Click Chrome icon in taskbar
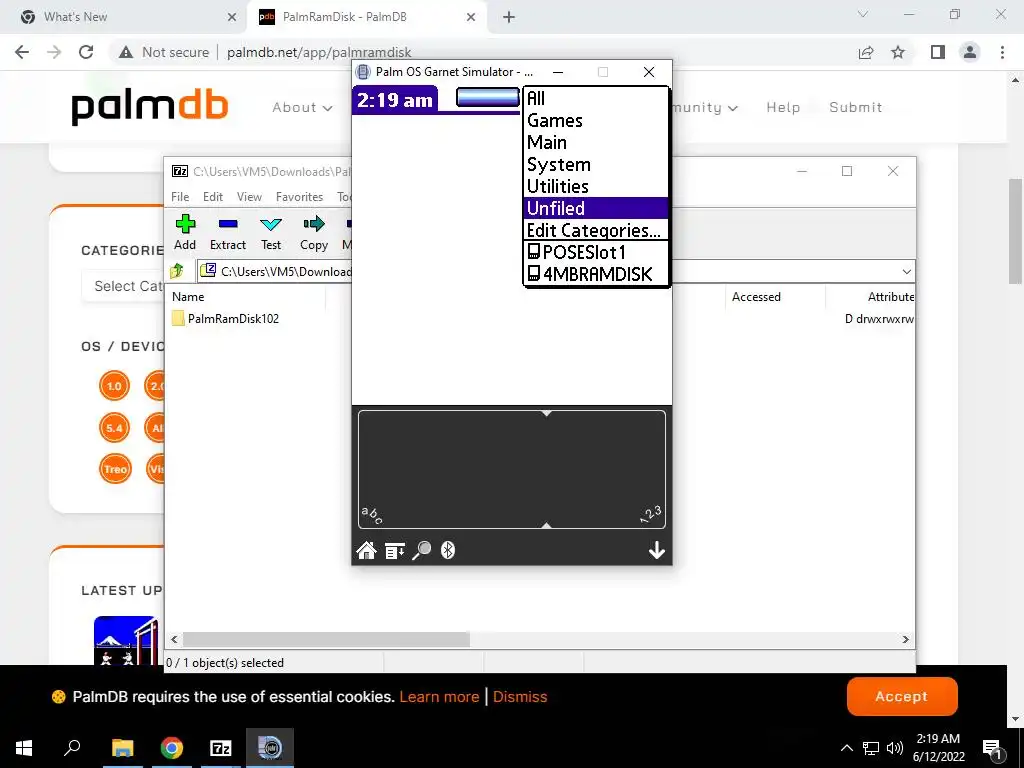1024x768 pixels. [x=172, y=748]
